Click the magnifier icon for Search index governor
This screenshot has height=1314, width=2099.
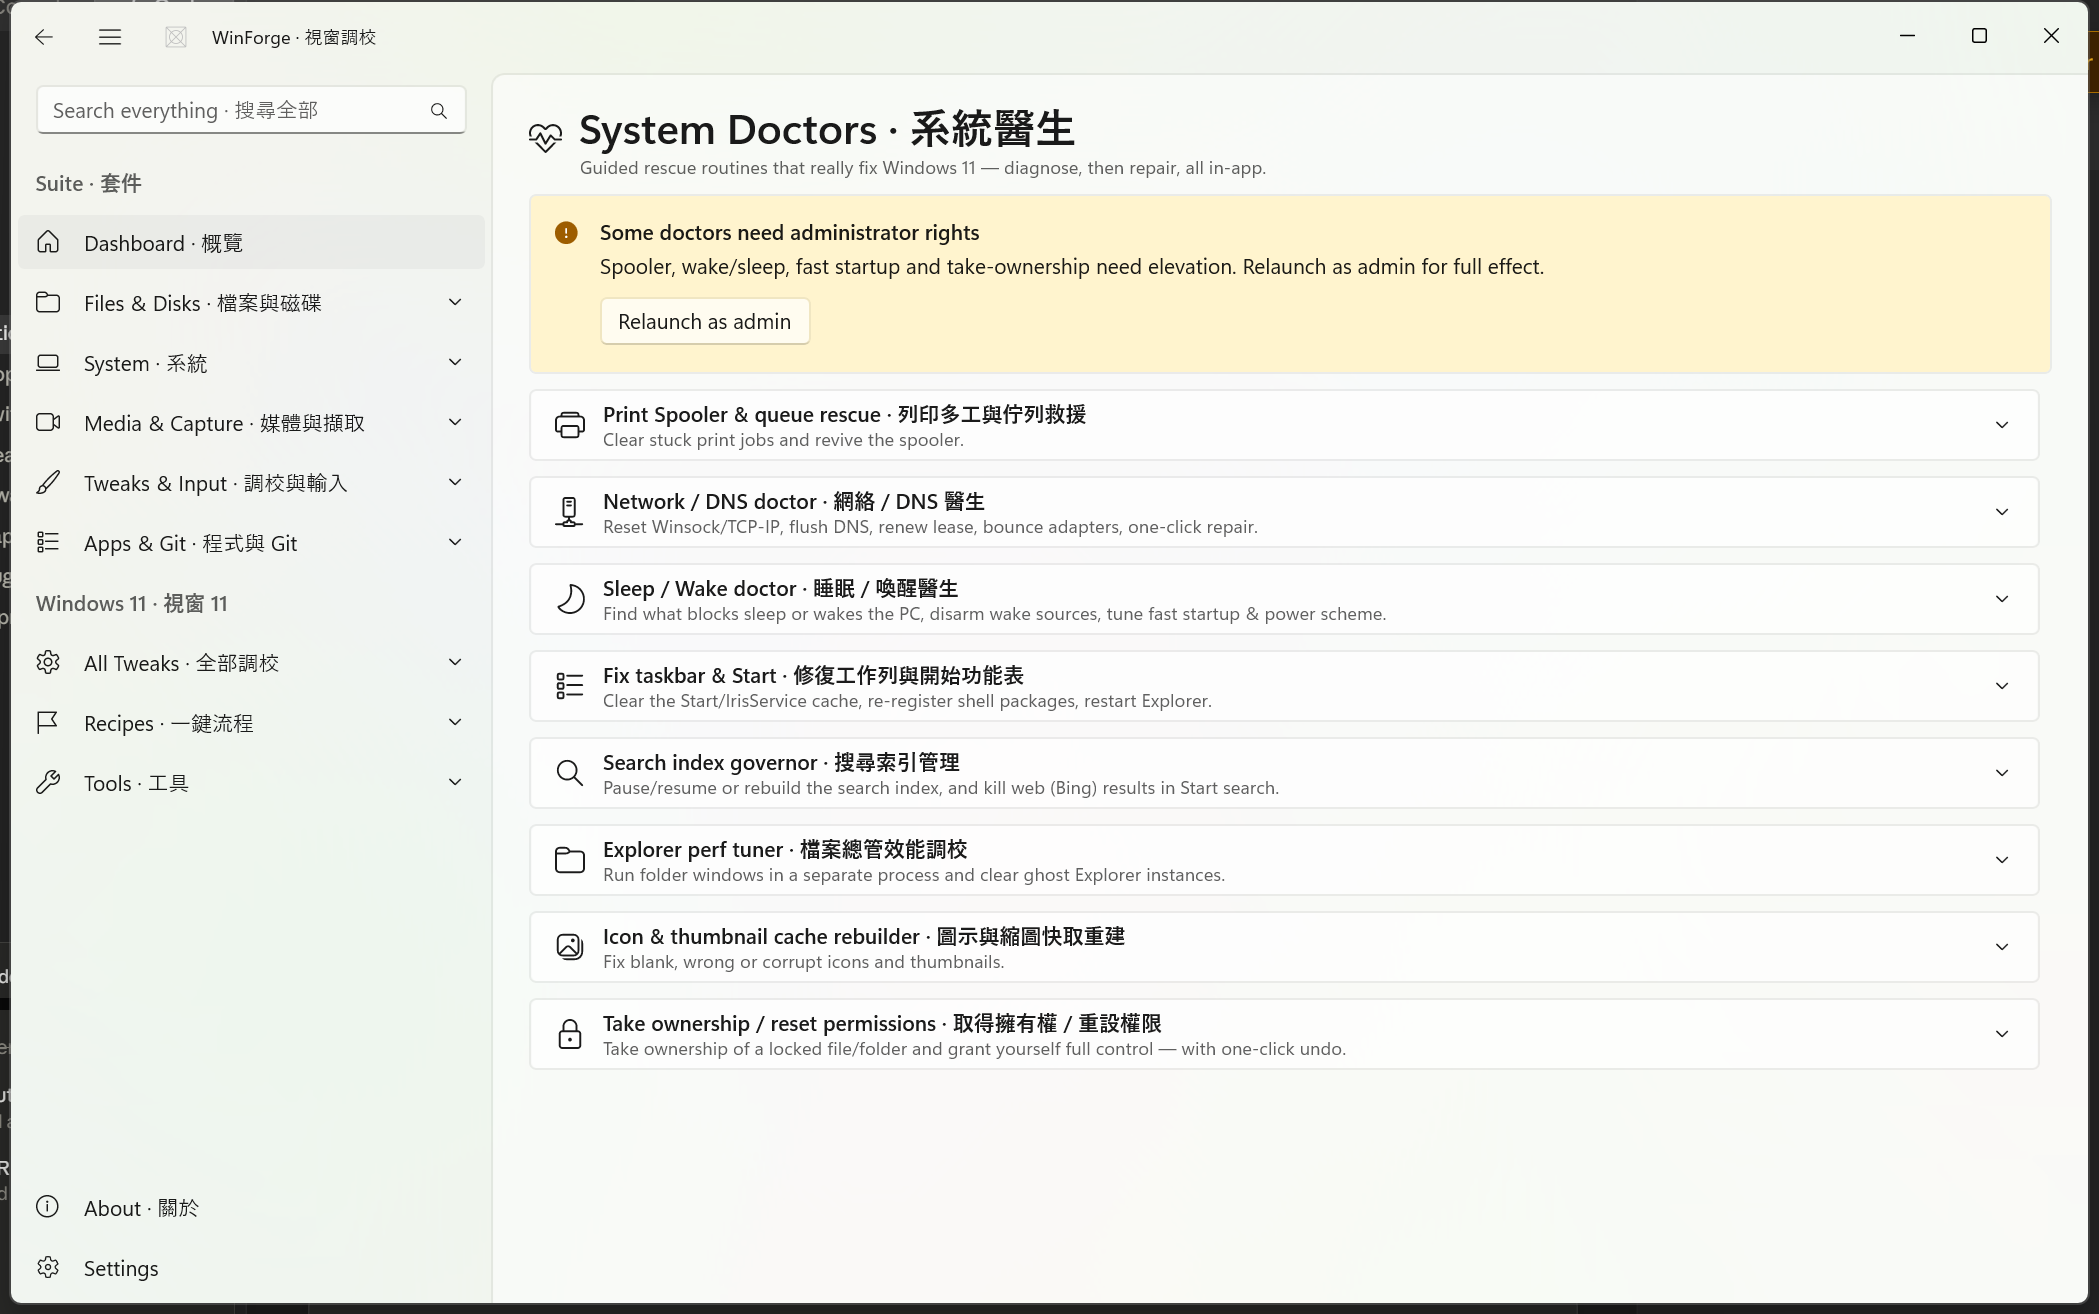tap(570, 773)
